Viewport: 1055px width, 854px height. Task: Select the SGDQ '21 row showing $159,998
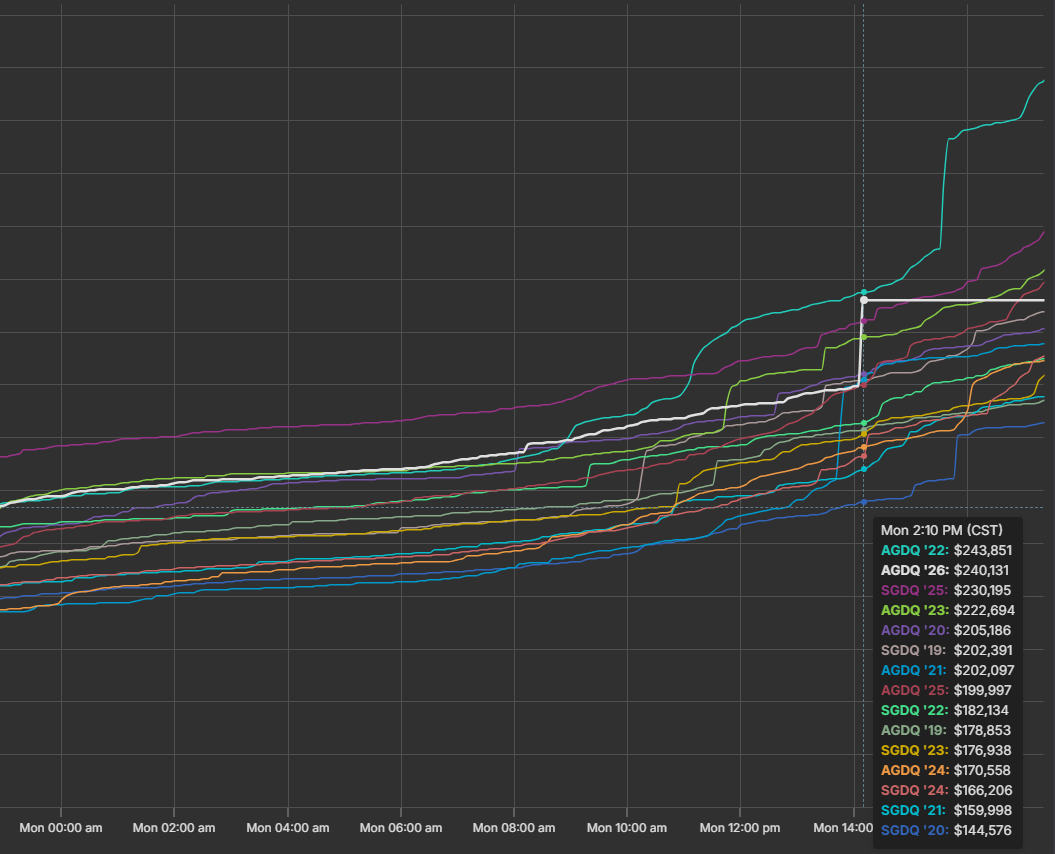(x=947, y=810)
